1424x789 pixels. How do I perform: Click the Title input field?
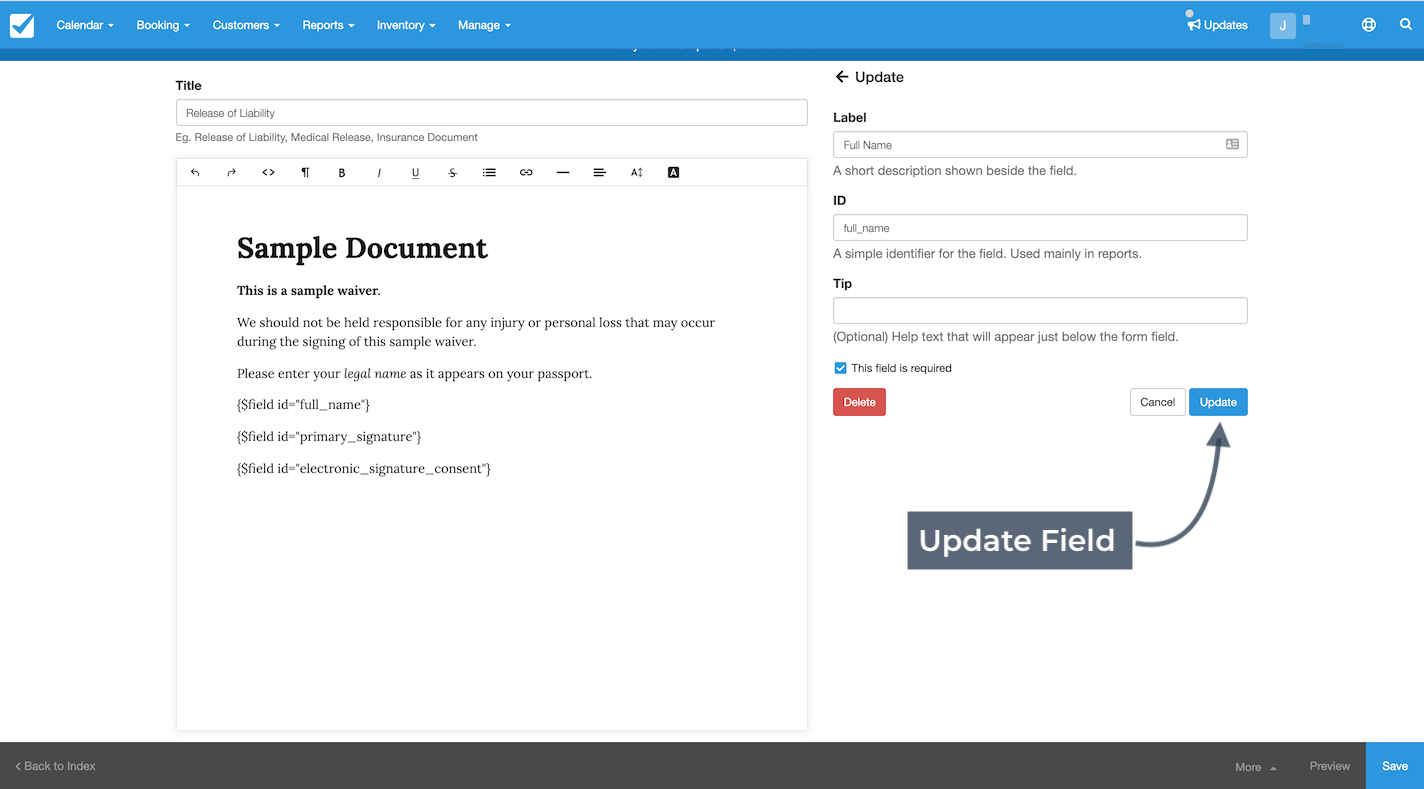point(491,113)
